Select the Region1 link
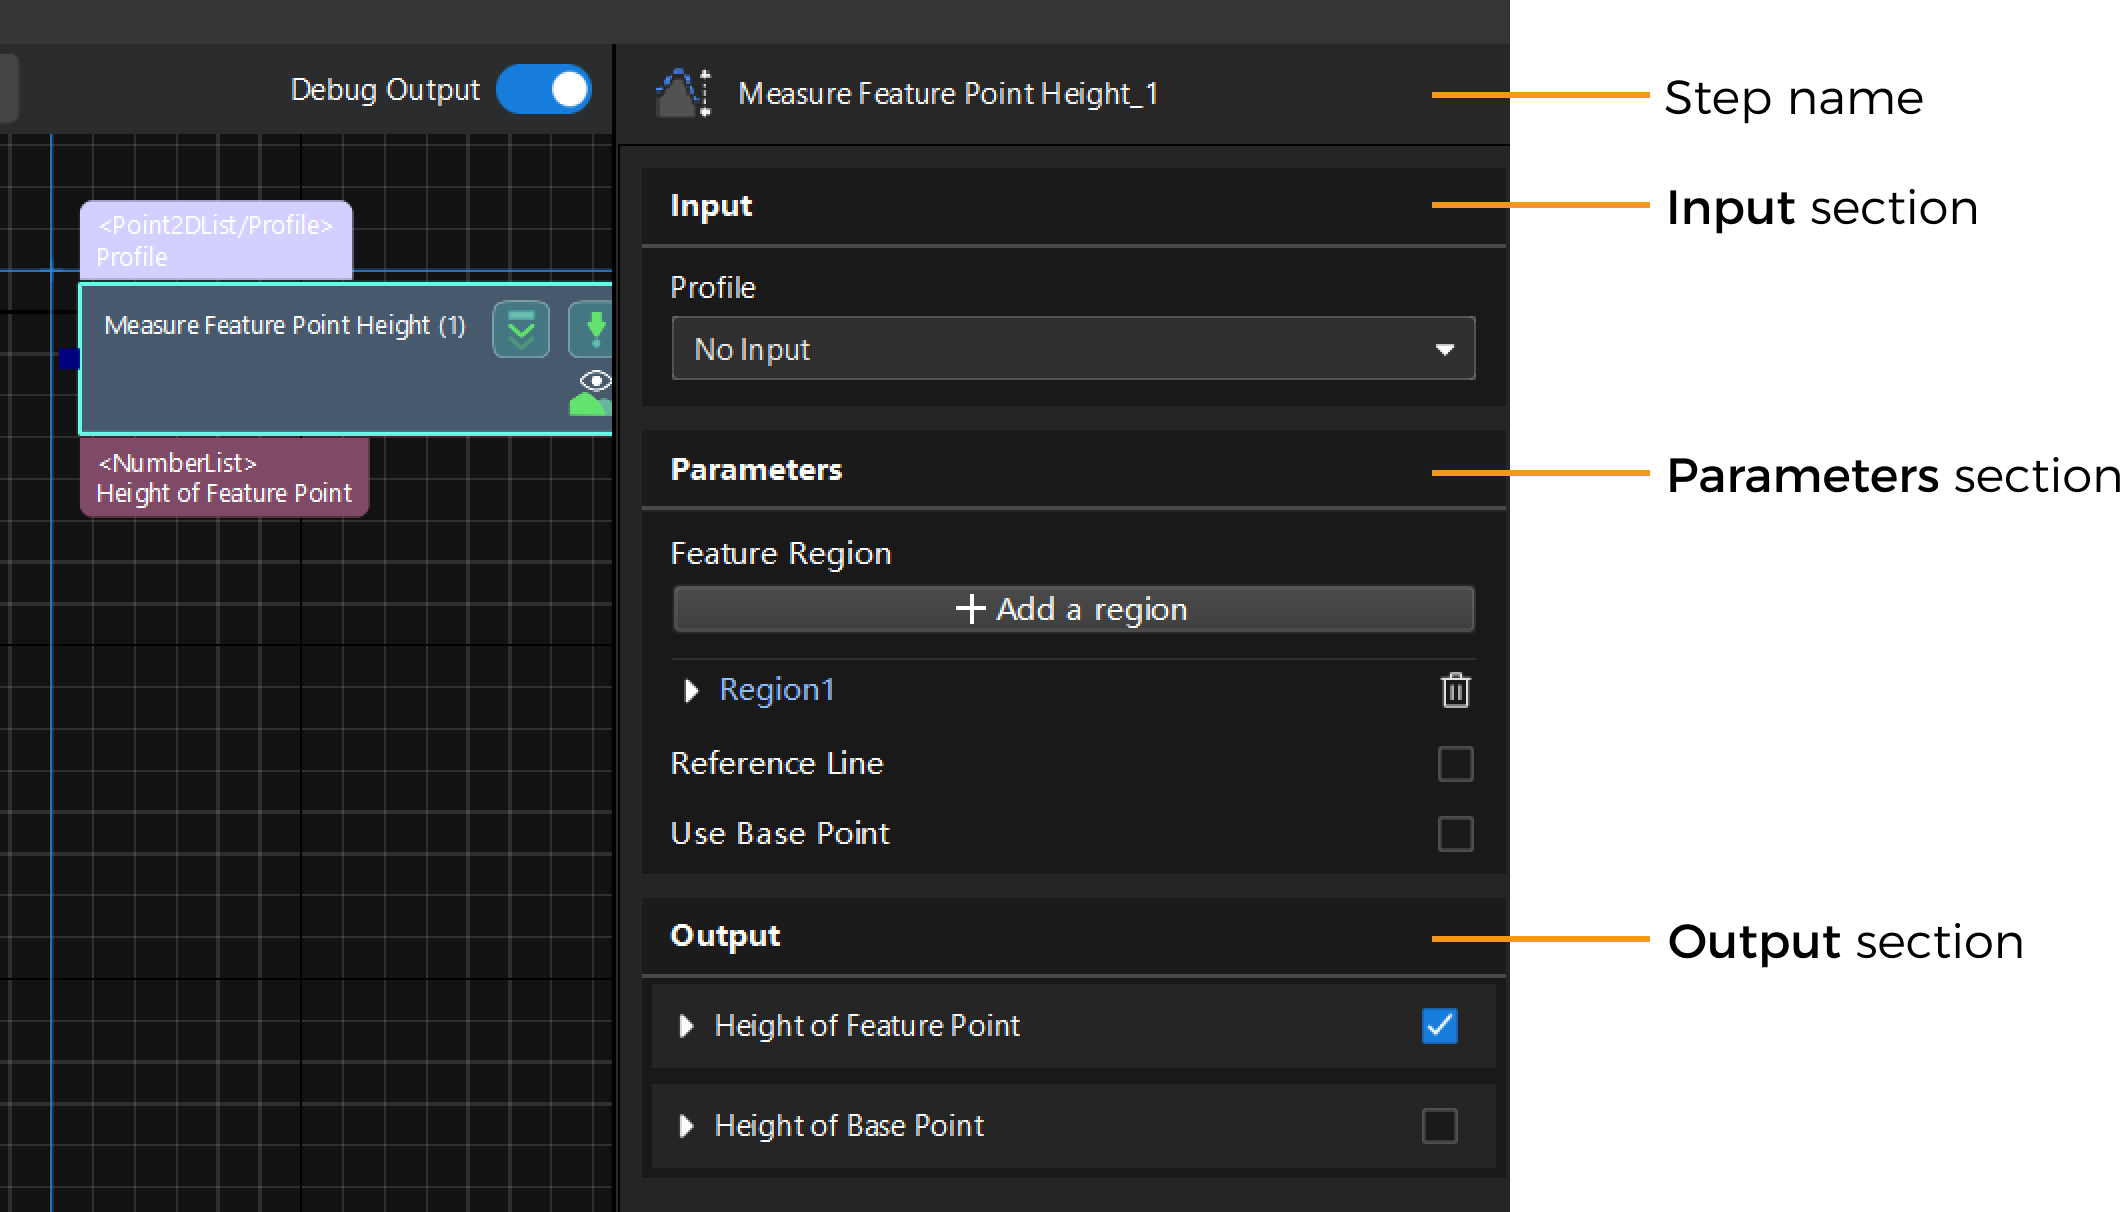The height and width of the screenshot is (1212, 2124). point(776,690)
